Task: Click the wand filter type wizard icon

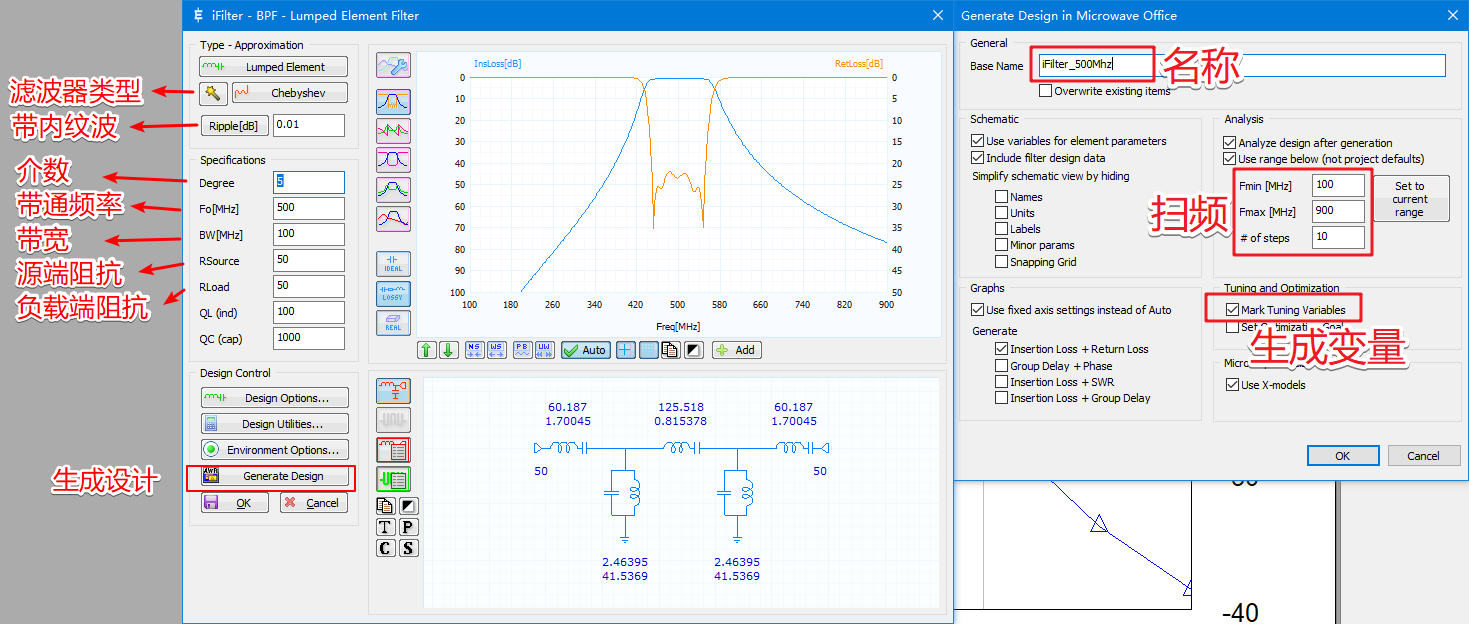Action: pos(213,93)
